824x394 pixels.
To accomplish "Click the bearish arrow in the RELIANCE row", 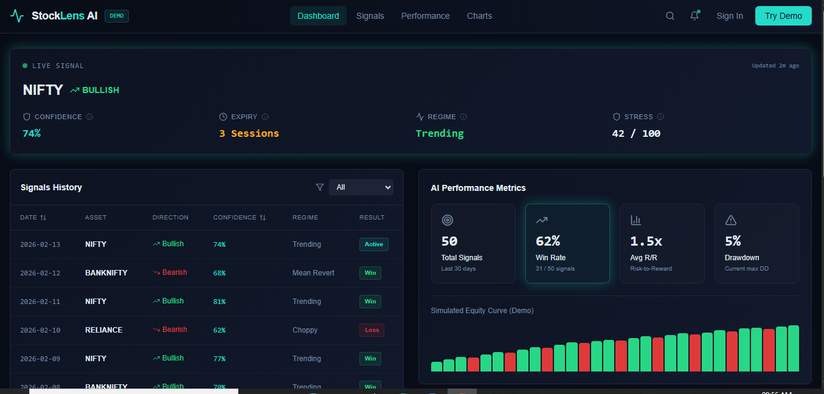I will point(156,330).
